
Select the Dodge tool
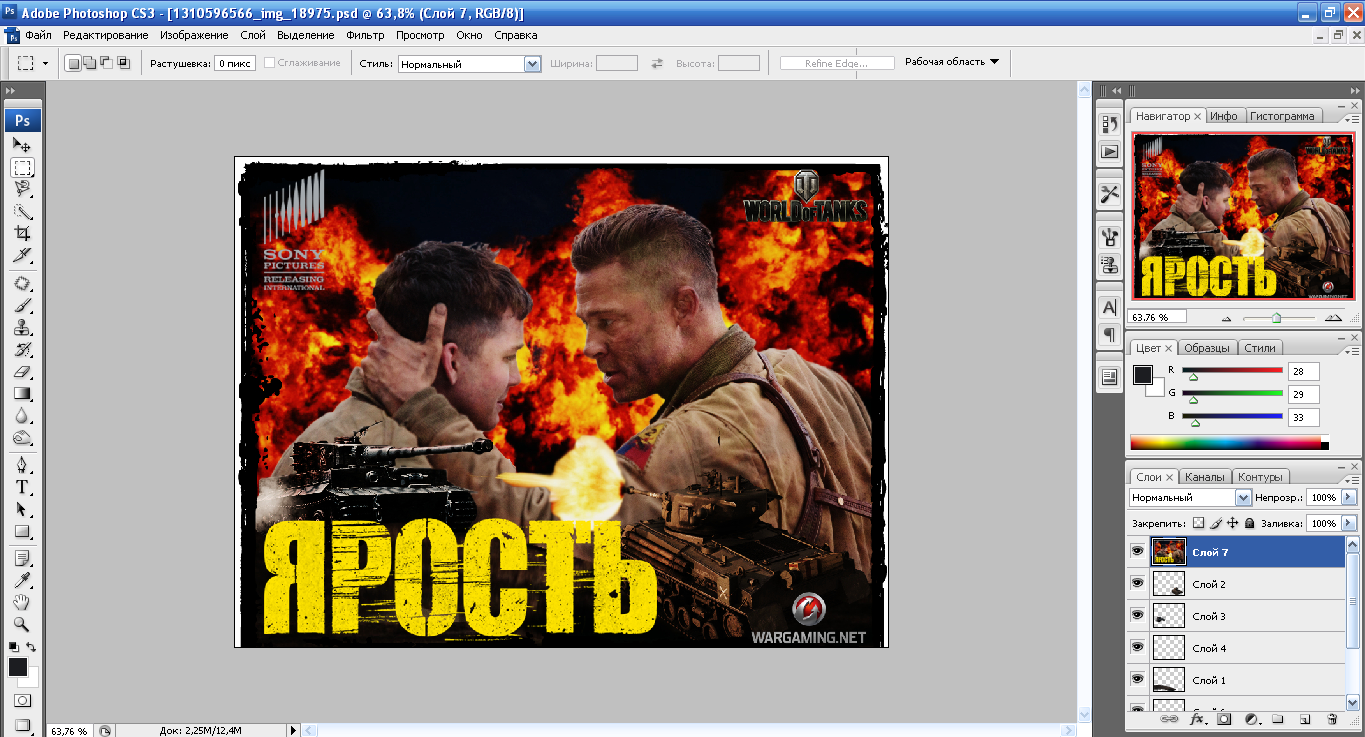pyautogui.click(x=22, y=438)
